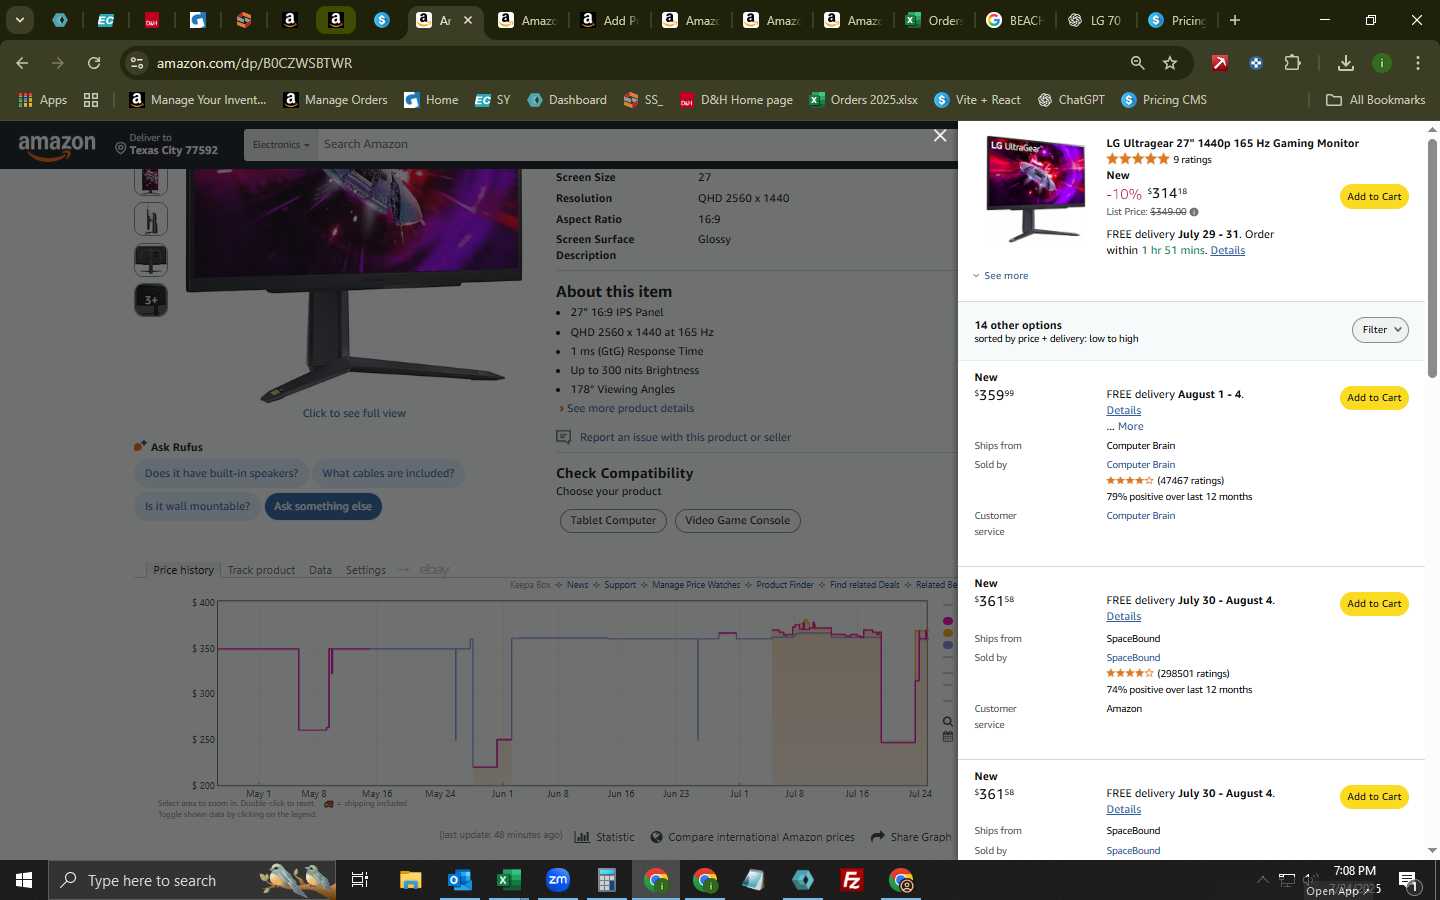
Task: Open Keepa Data tab
Action: click(x=320, y=570)
